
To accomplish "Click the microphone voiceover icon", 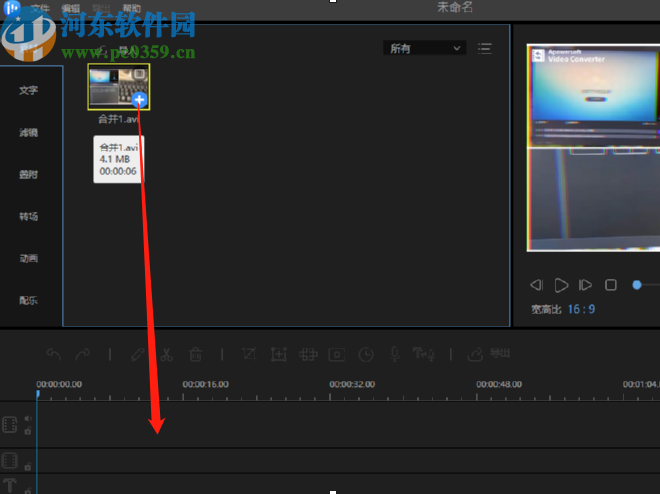I will [x=394, y=354].
